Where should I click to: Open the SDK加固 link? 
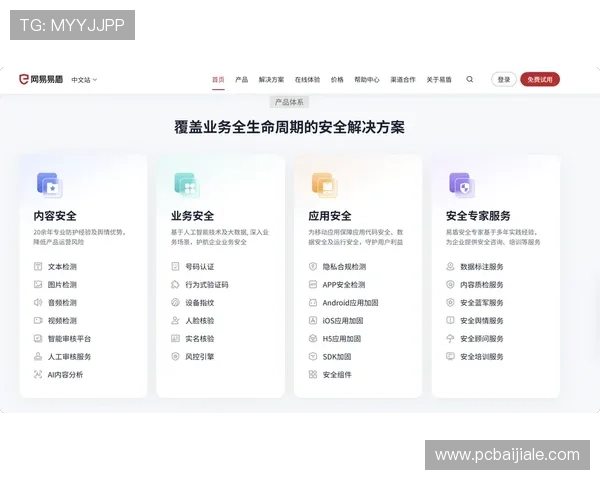click(x=337, y=357)
